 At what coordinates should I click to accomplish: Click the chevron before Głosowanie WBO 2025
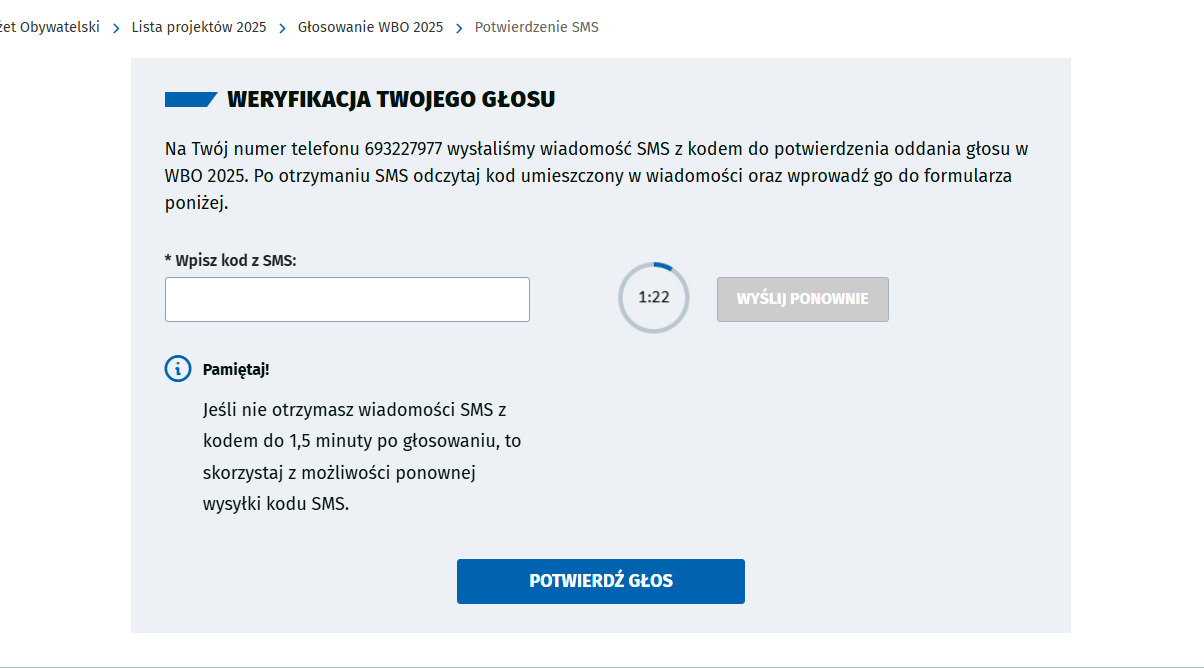point(282,28)
